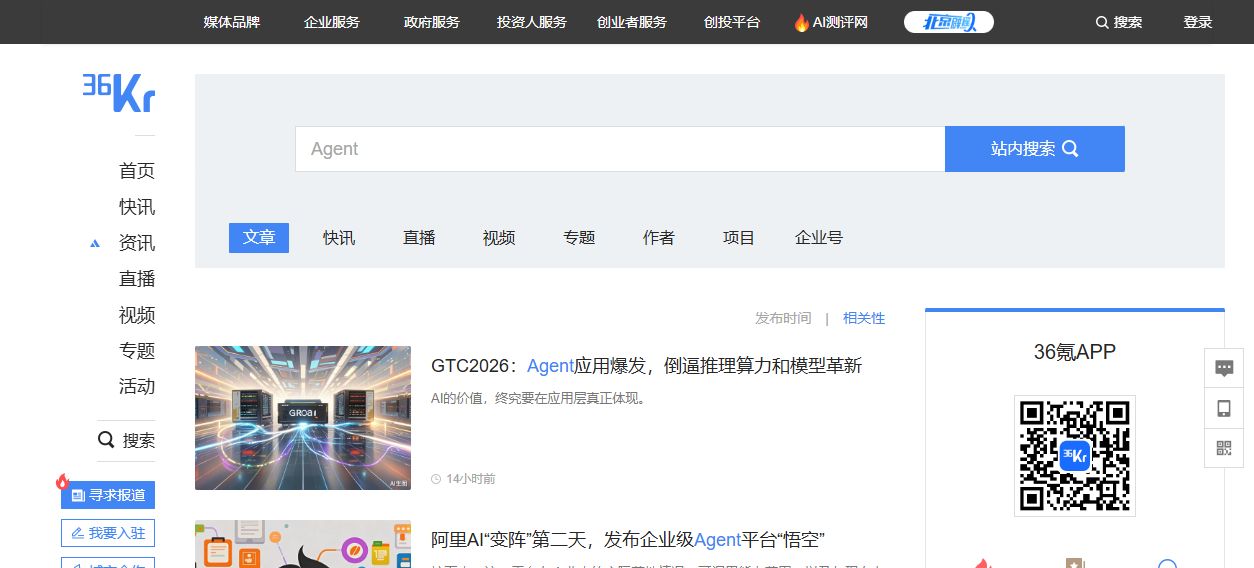Open 政府服务 in top navigation
Image resolution: width=1254 pixels, height=568 pixels.
[432, 22]
